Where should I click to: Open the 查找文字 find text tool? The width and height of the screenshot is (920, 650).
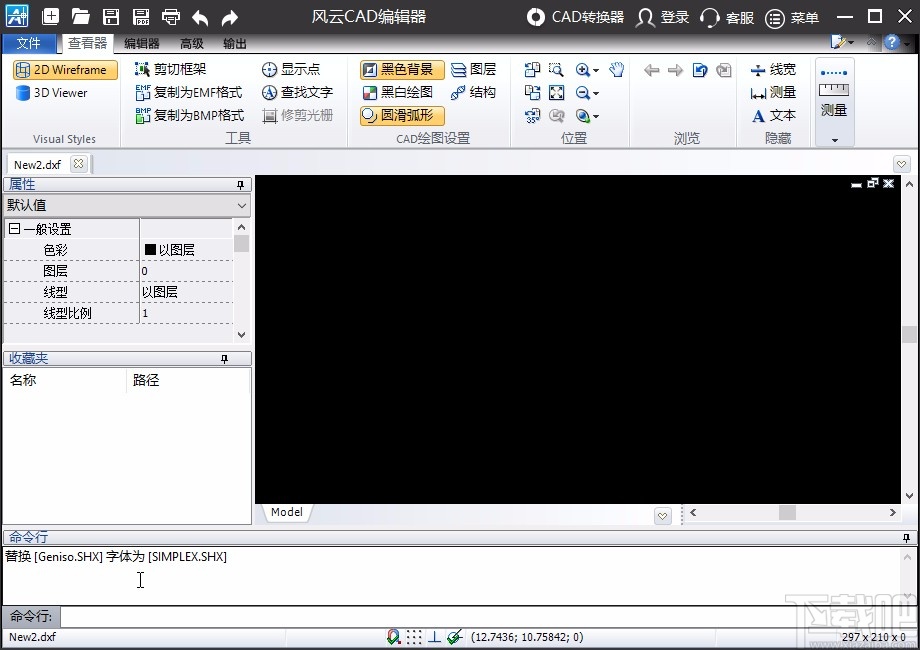(x=297, y=92)
